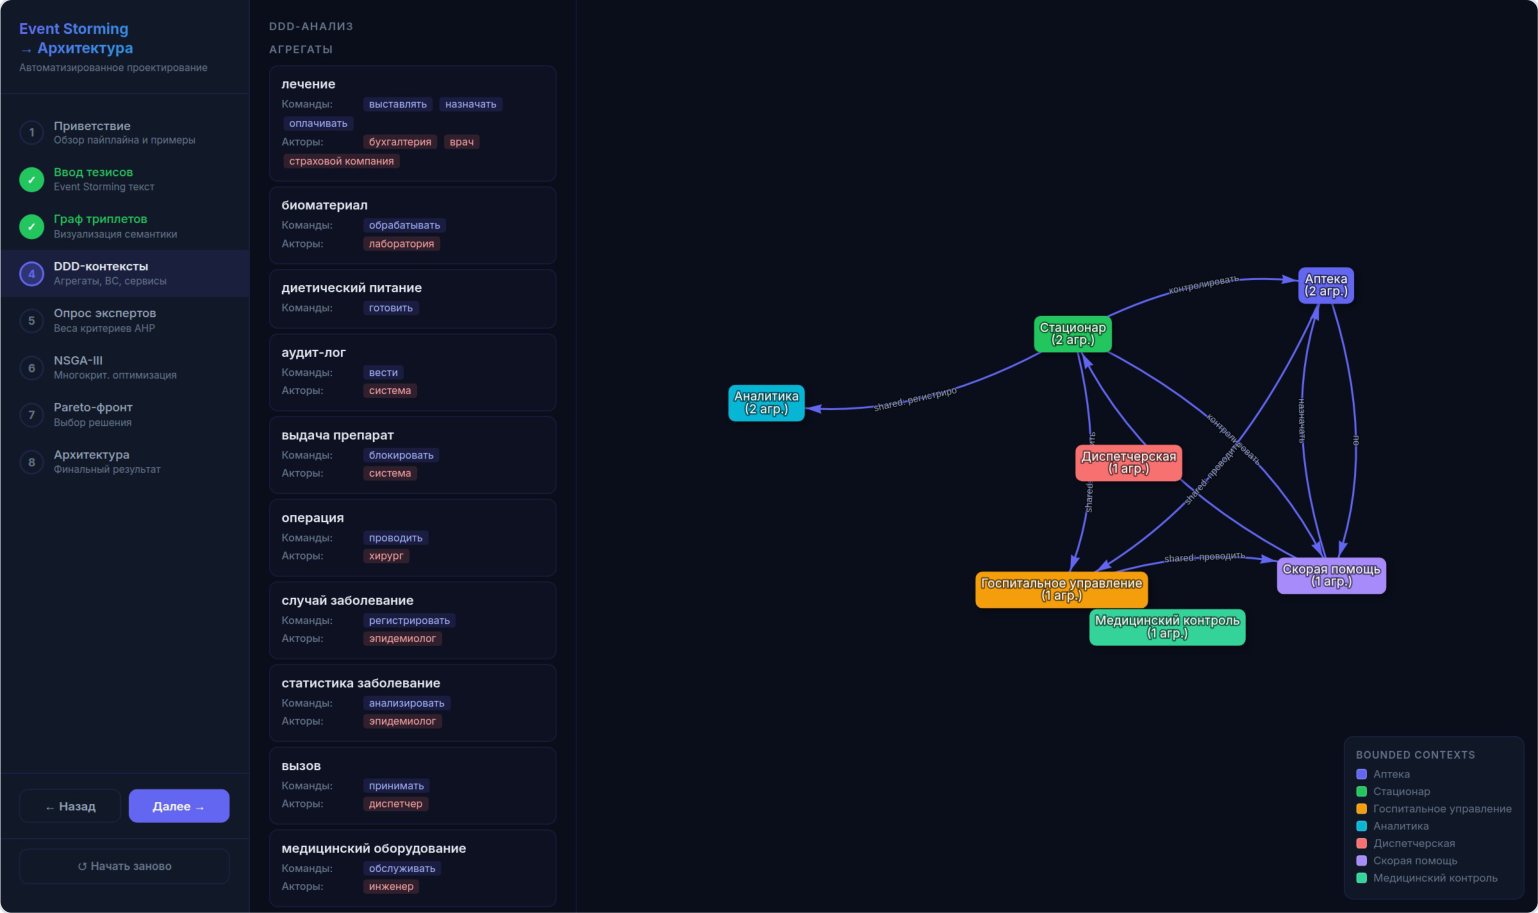Select the Медицинский контроль graph node
This screenshot has width=1538, height=913.
[x=1167, y=627]
